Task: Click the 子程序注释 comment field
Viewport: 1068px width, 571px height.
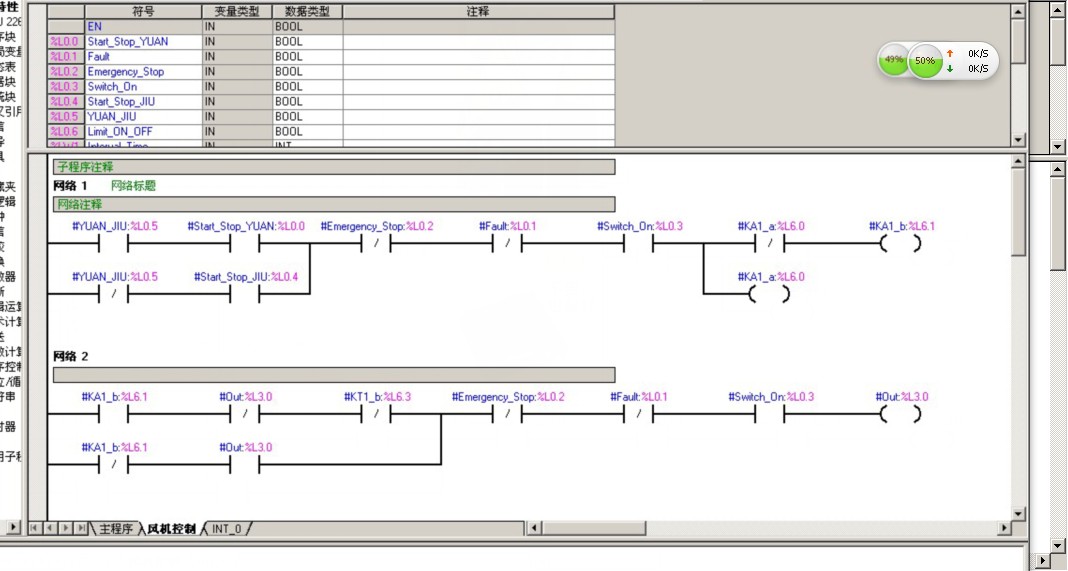Action: 333,167
